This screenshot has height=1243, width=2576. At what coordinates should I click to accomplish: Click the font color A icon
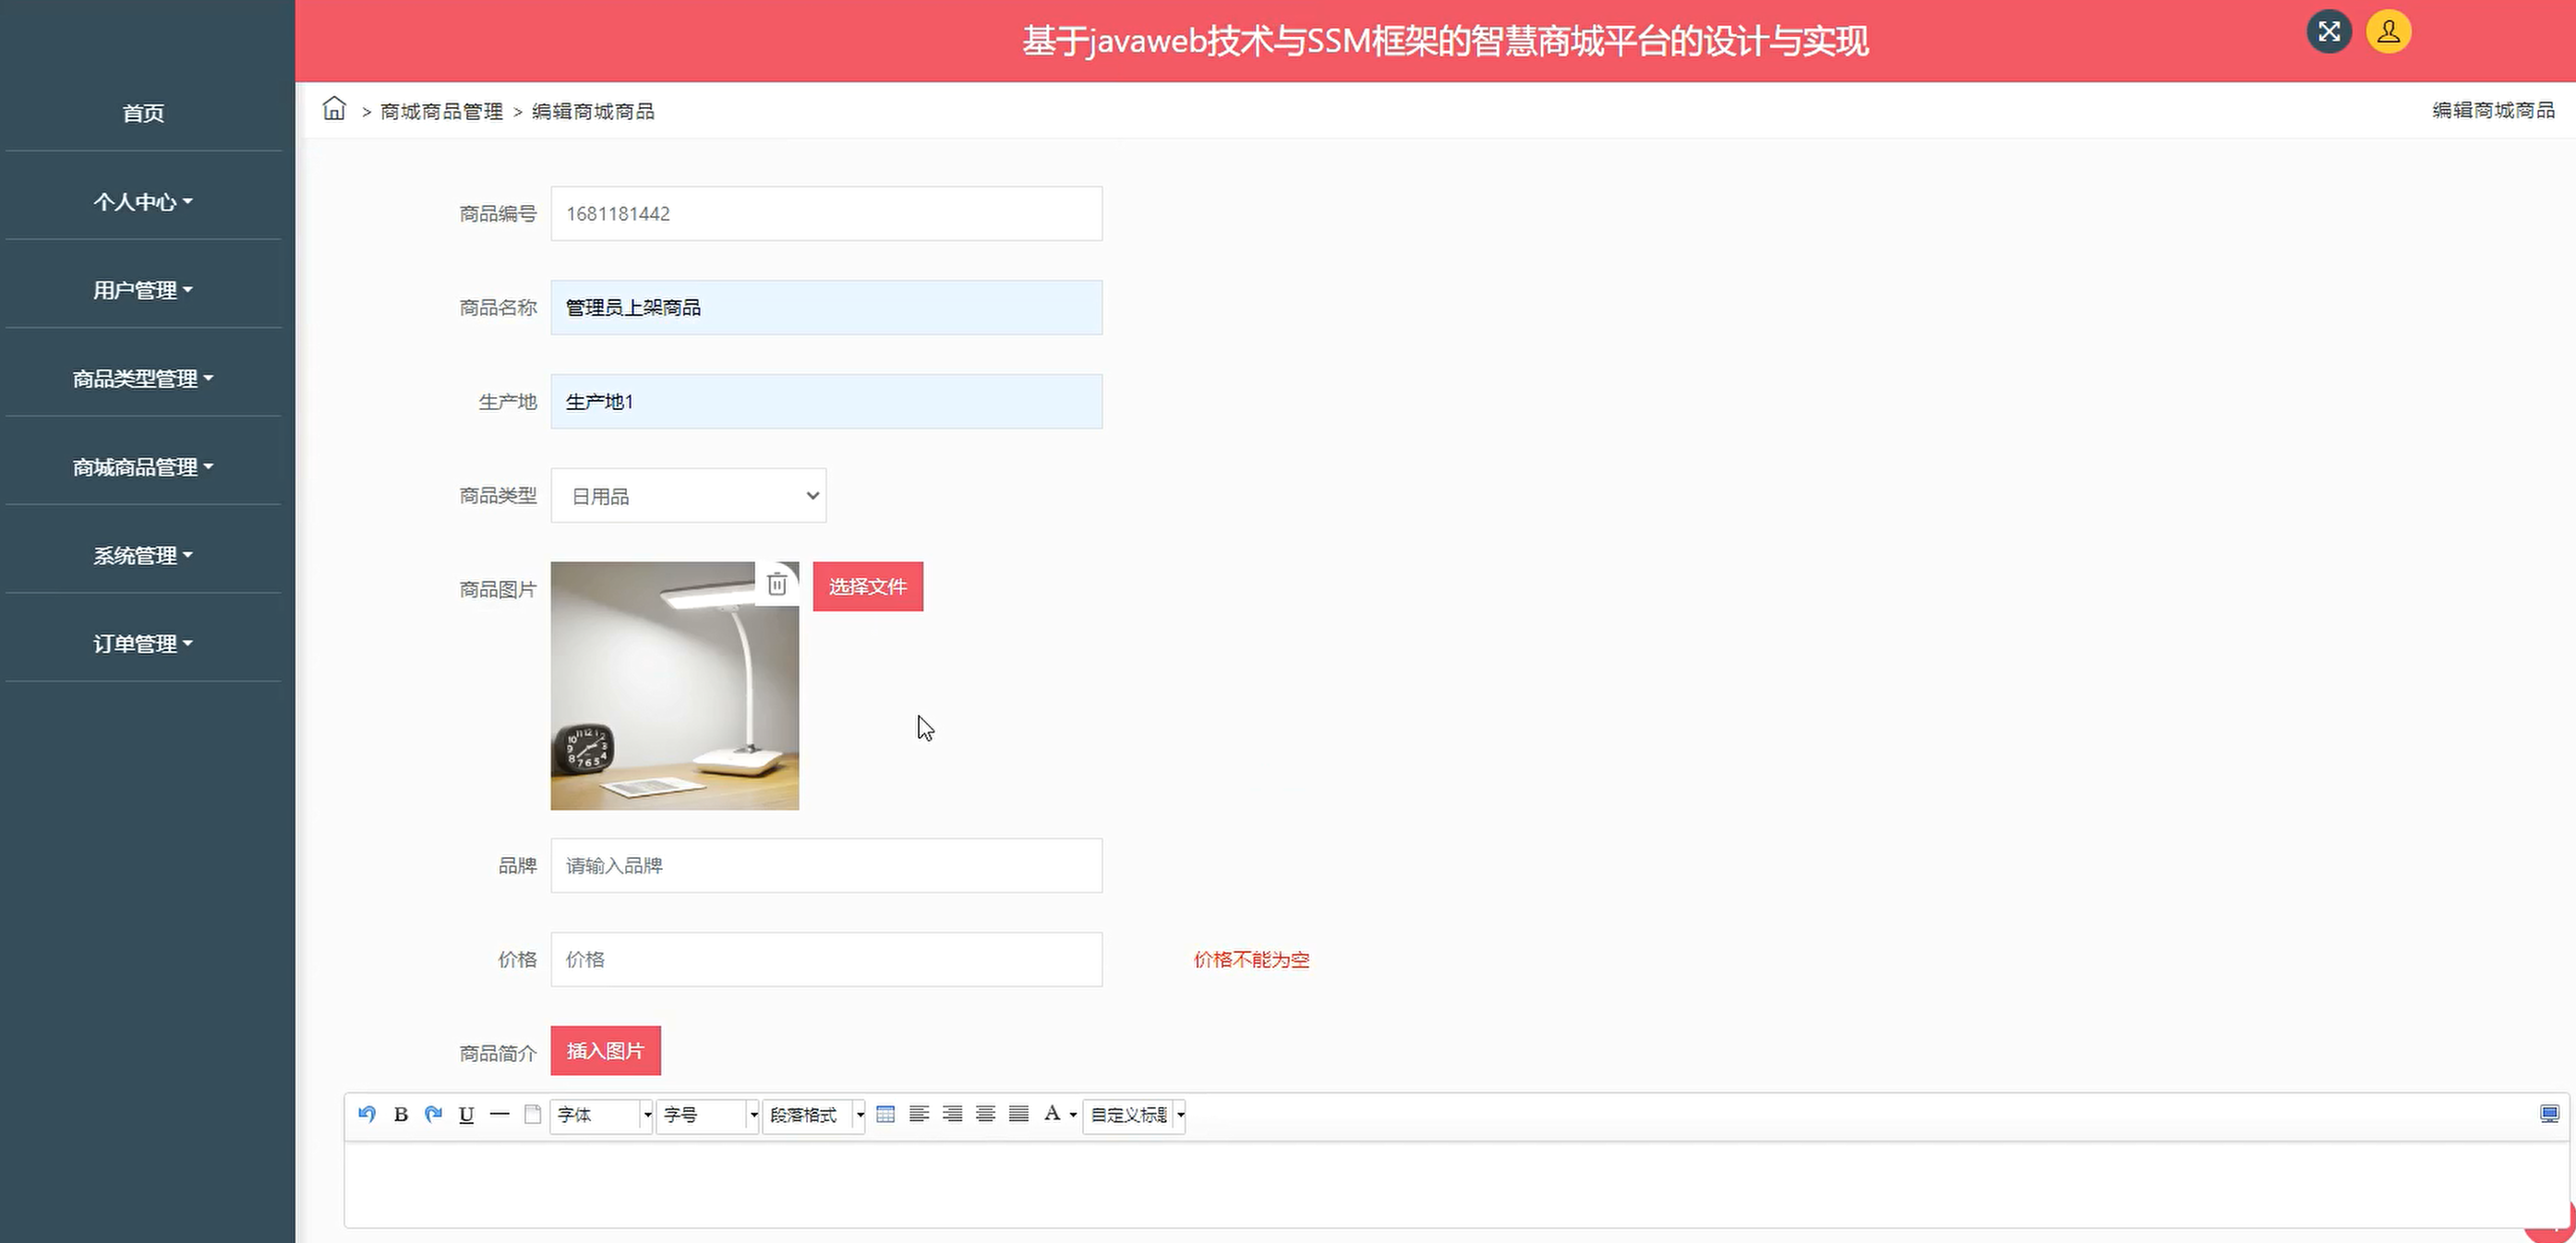(1052, 1114)
